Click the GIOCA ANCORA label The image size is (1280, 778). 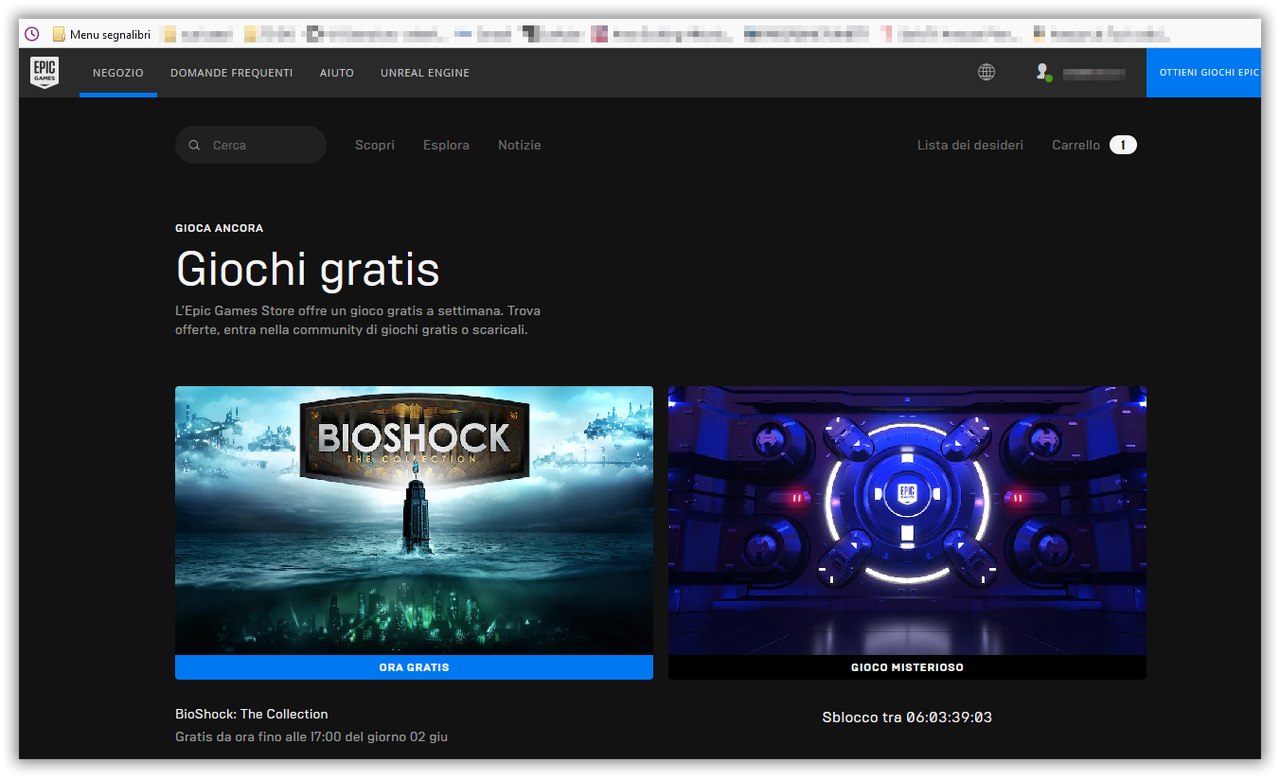tap(219, 228)
